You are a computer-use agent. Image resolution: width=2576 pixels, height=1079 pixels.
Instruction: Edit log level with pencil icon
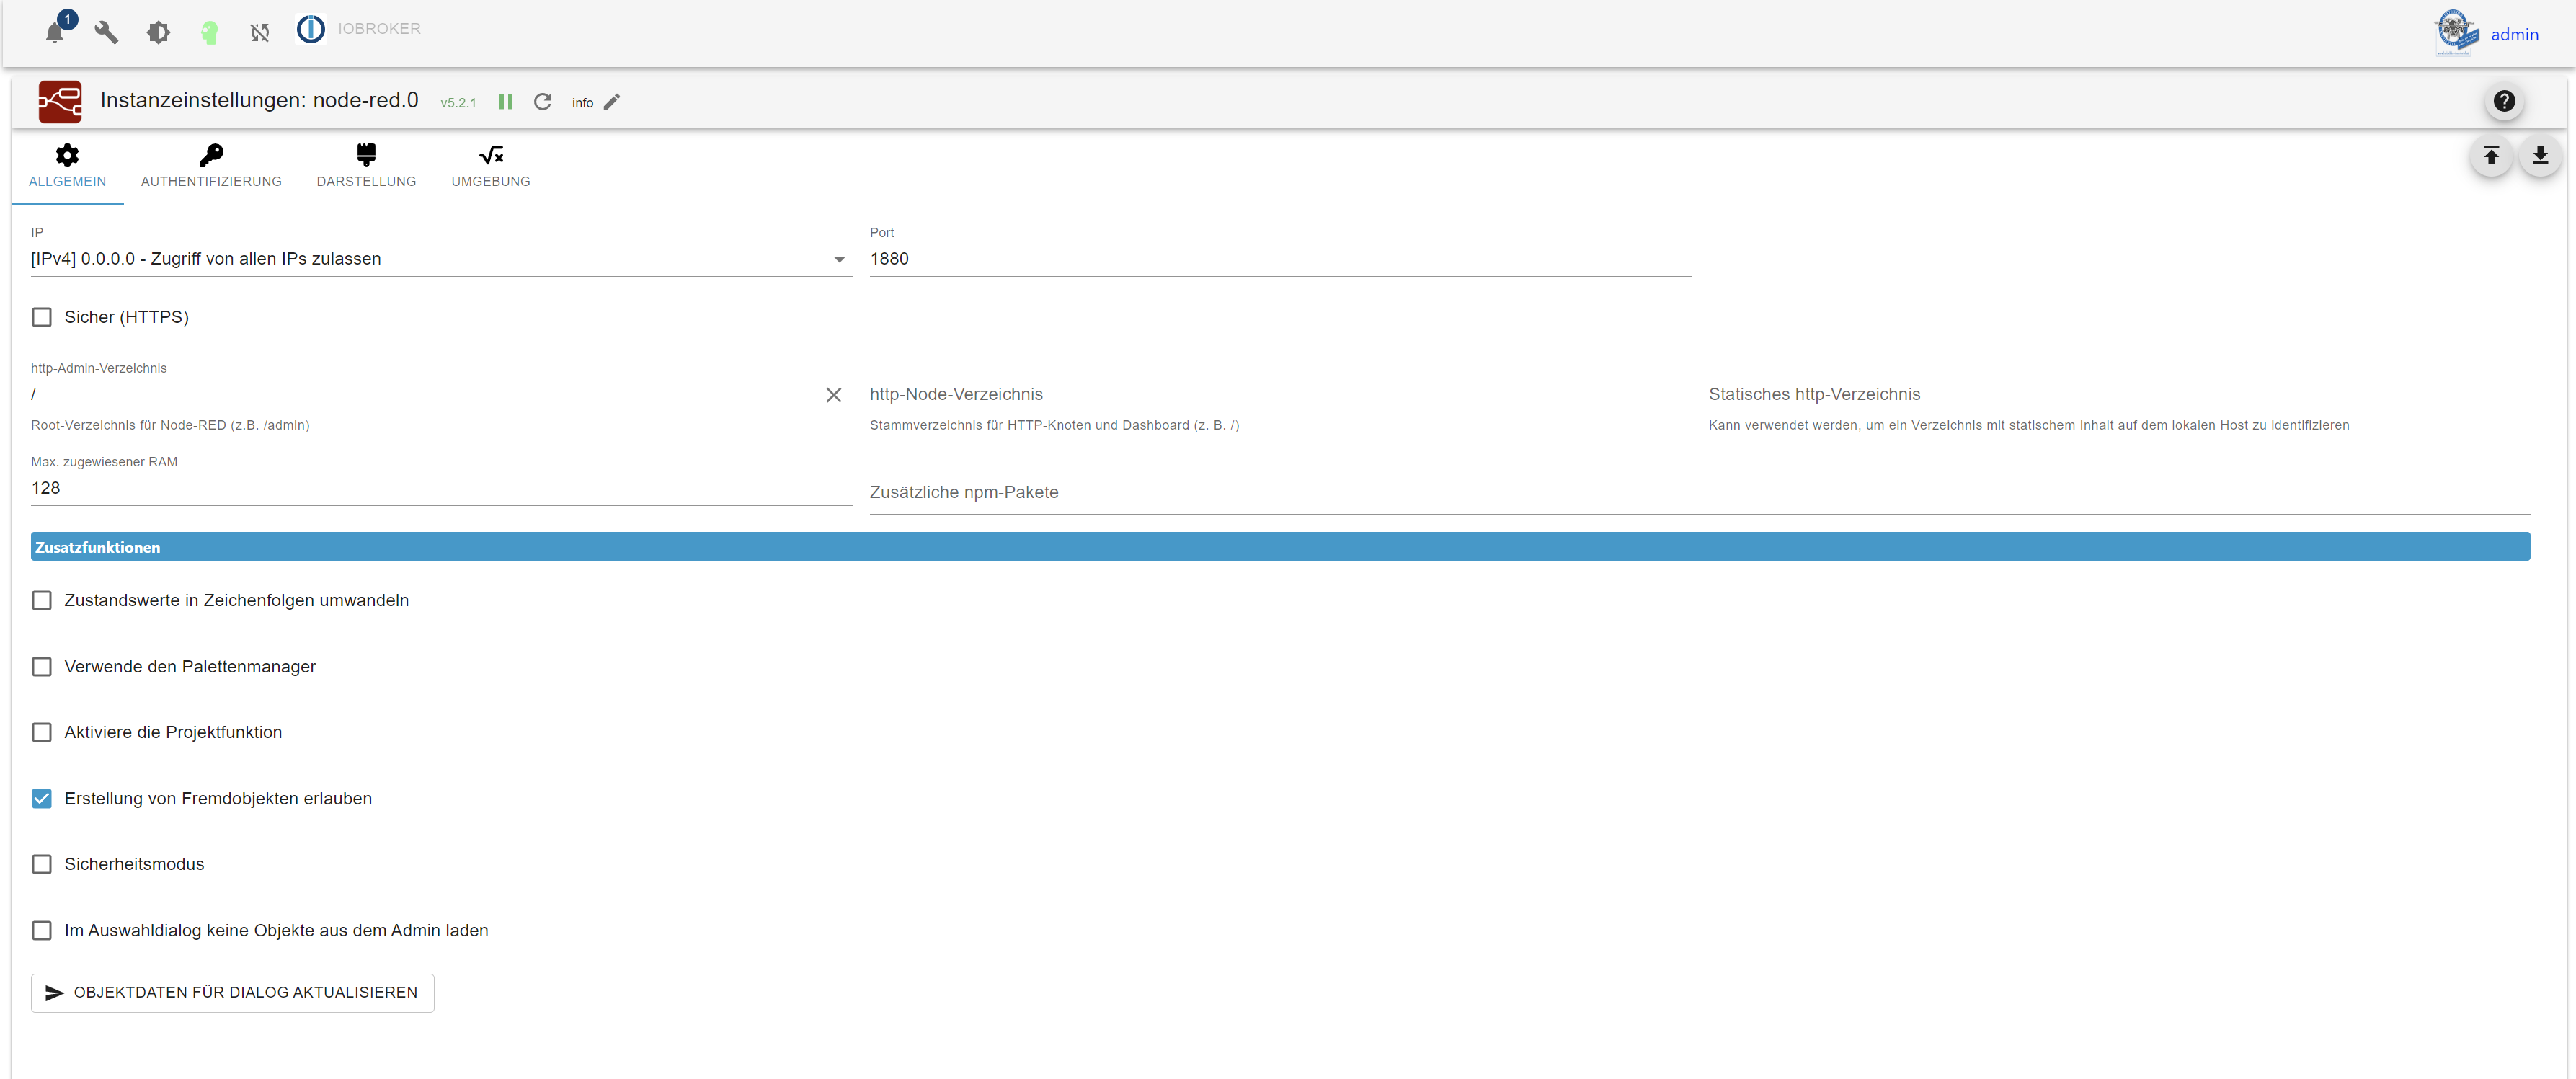(x=612, y=102)
